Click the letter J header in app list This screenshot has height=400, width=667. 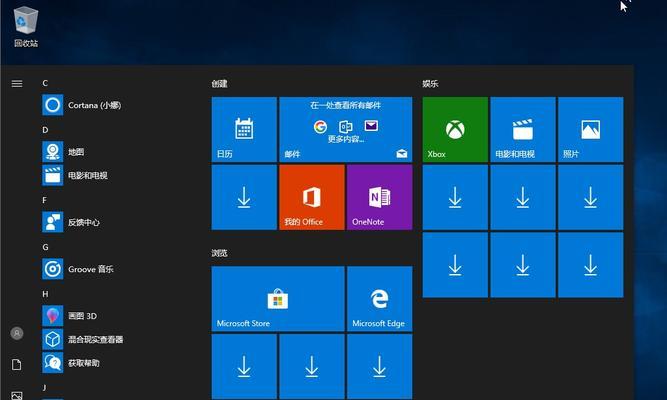click(44, 387)
